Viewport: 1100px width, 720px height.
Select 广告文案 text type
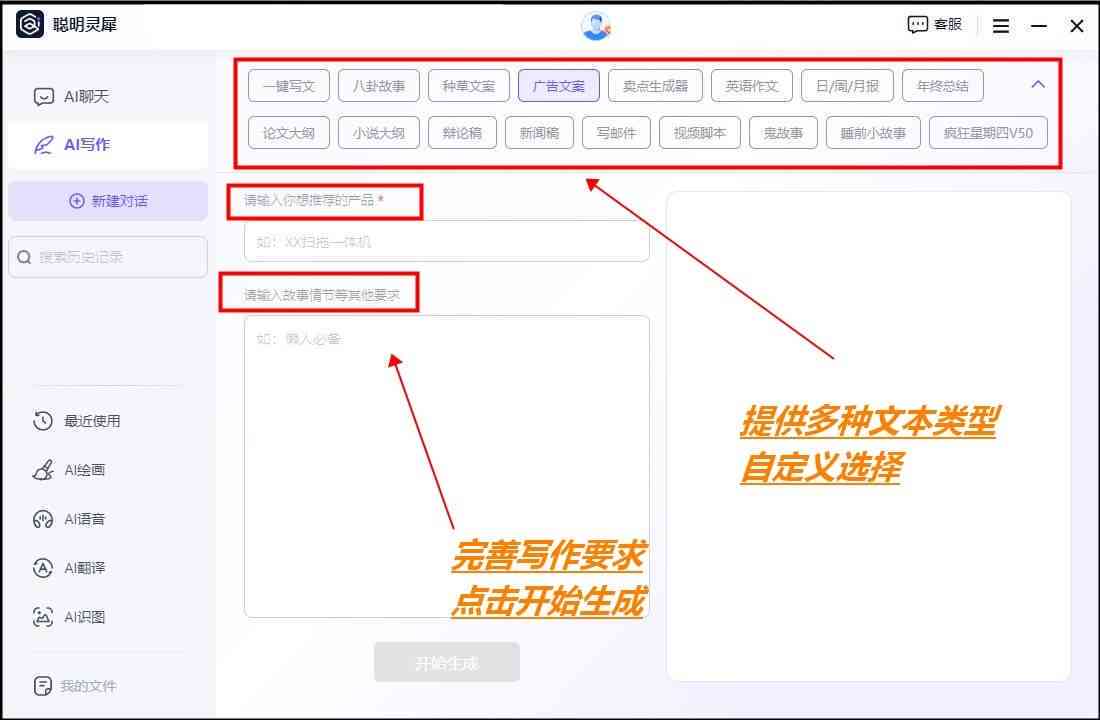pos(558,86)
